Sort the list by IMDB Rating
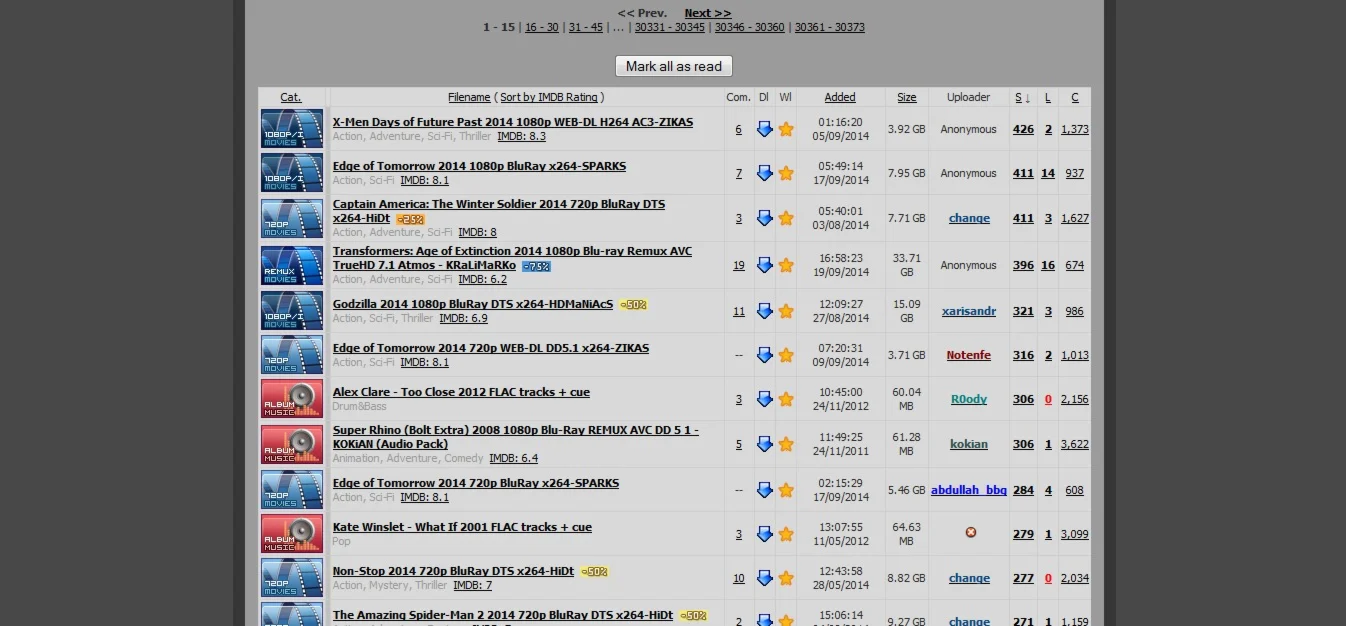This screenshot has width=1346, height=626. click(x=549, y=97)
